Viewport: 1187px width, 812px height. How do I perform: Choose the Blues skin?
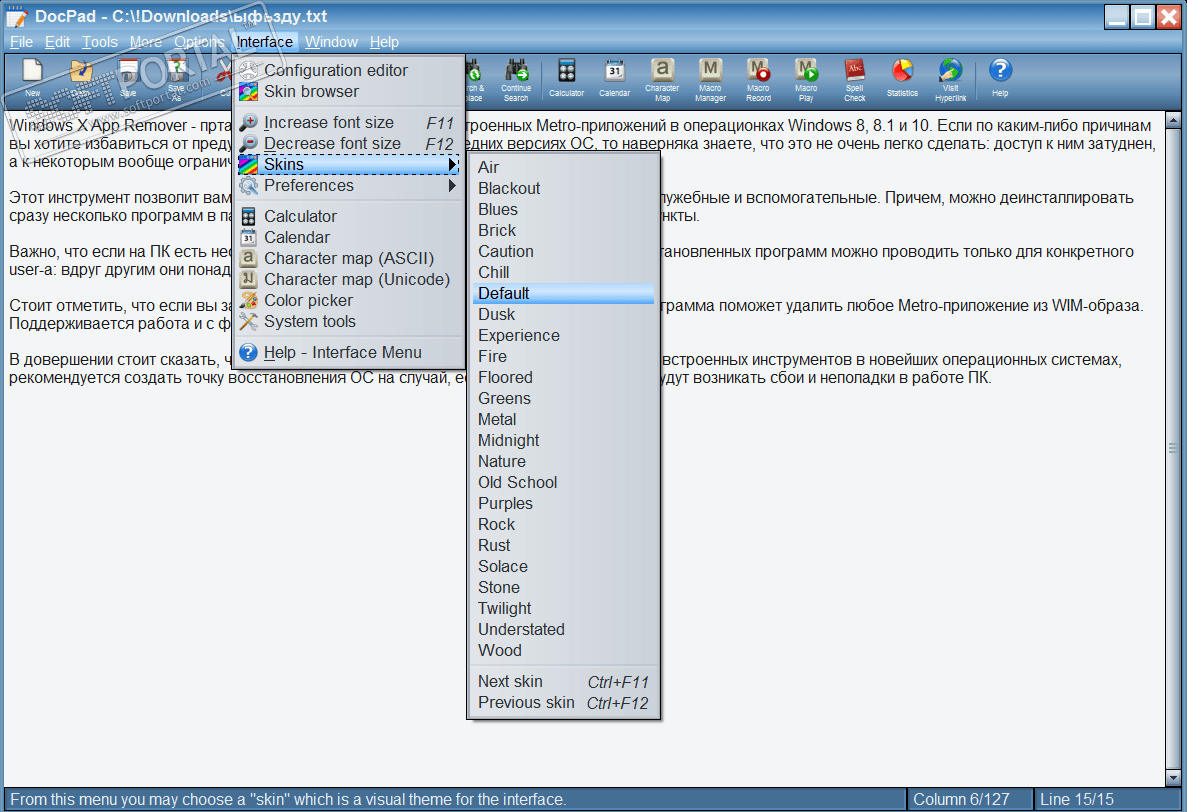[563, 210]
